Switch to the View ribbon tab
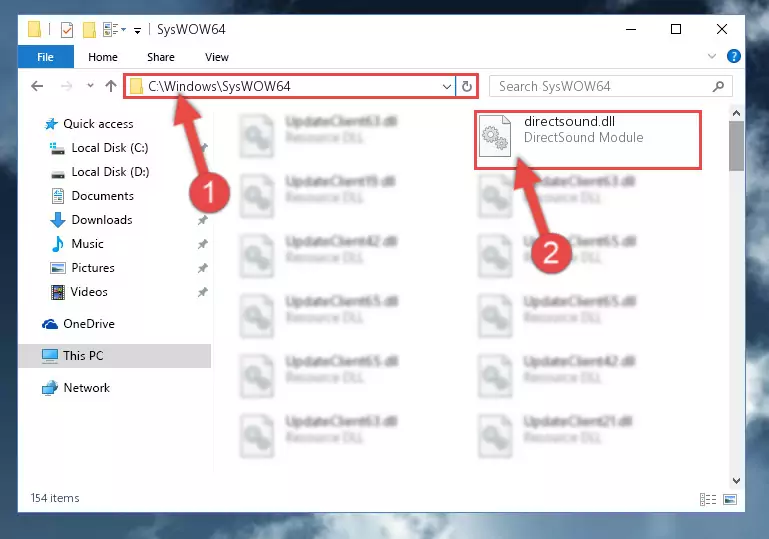Image resolution: width=769 pixels, height=539 pixels. 217,57
